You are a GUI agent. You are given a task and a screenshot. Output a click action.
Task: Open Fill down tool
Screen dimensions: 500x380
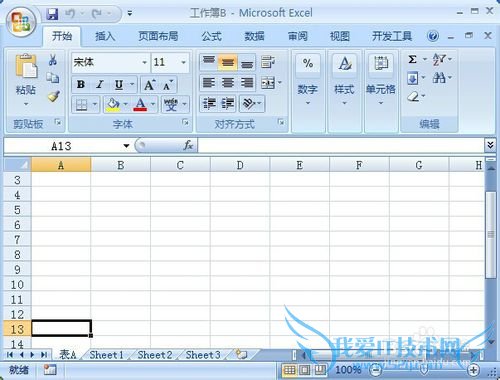(x=413, y=79)
